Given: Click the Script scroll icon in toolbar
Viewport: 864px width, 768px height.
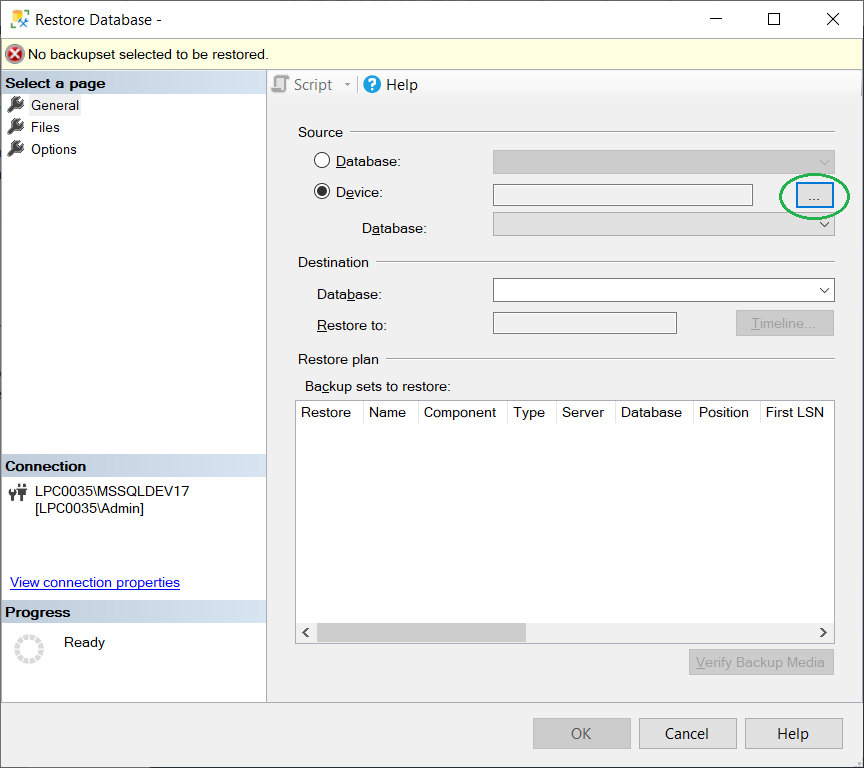Looking at the screenshot, I should pos(281,85).
